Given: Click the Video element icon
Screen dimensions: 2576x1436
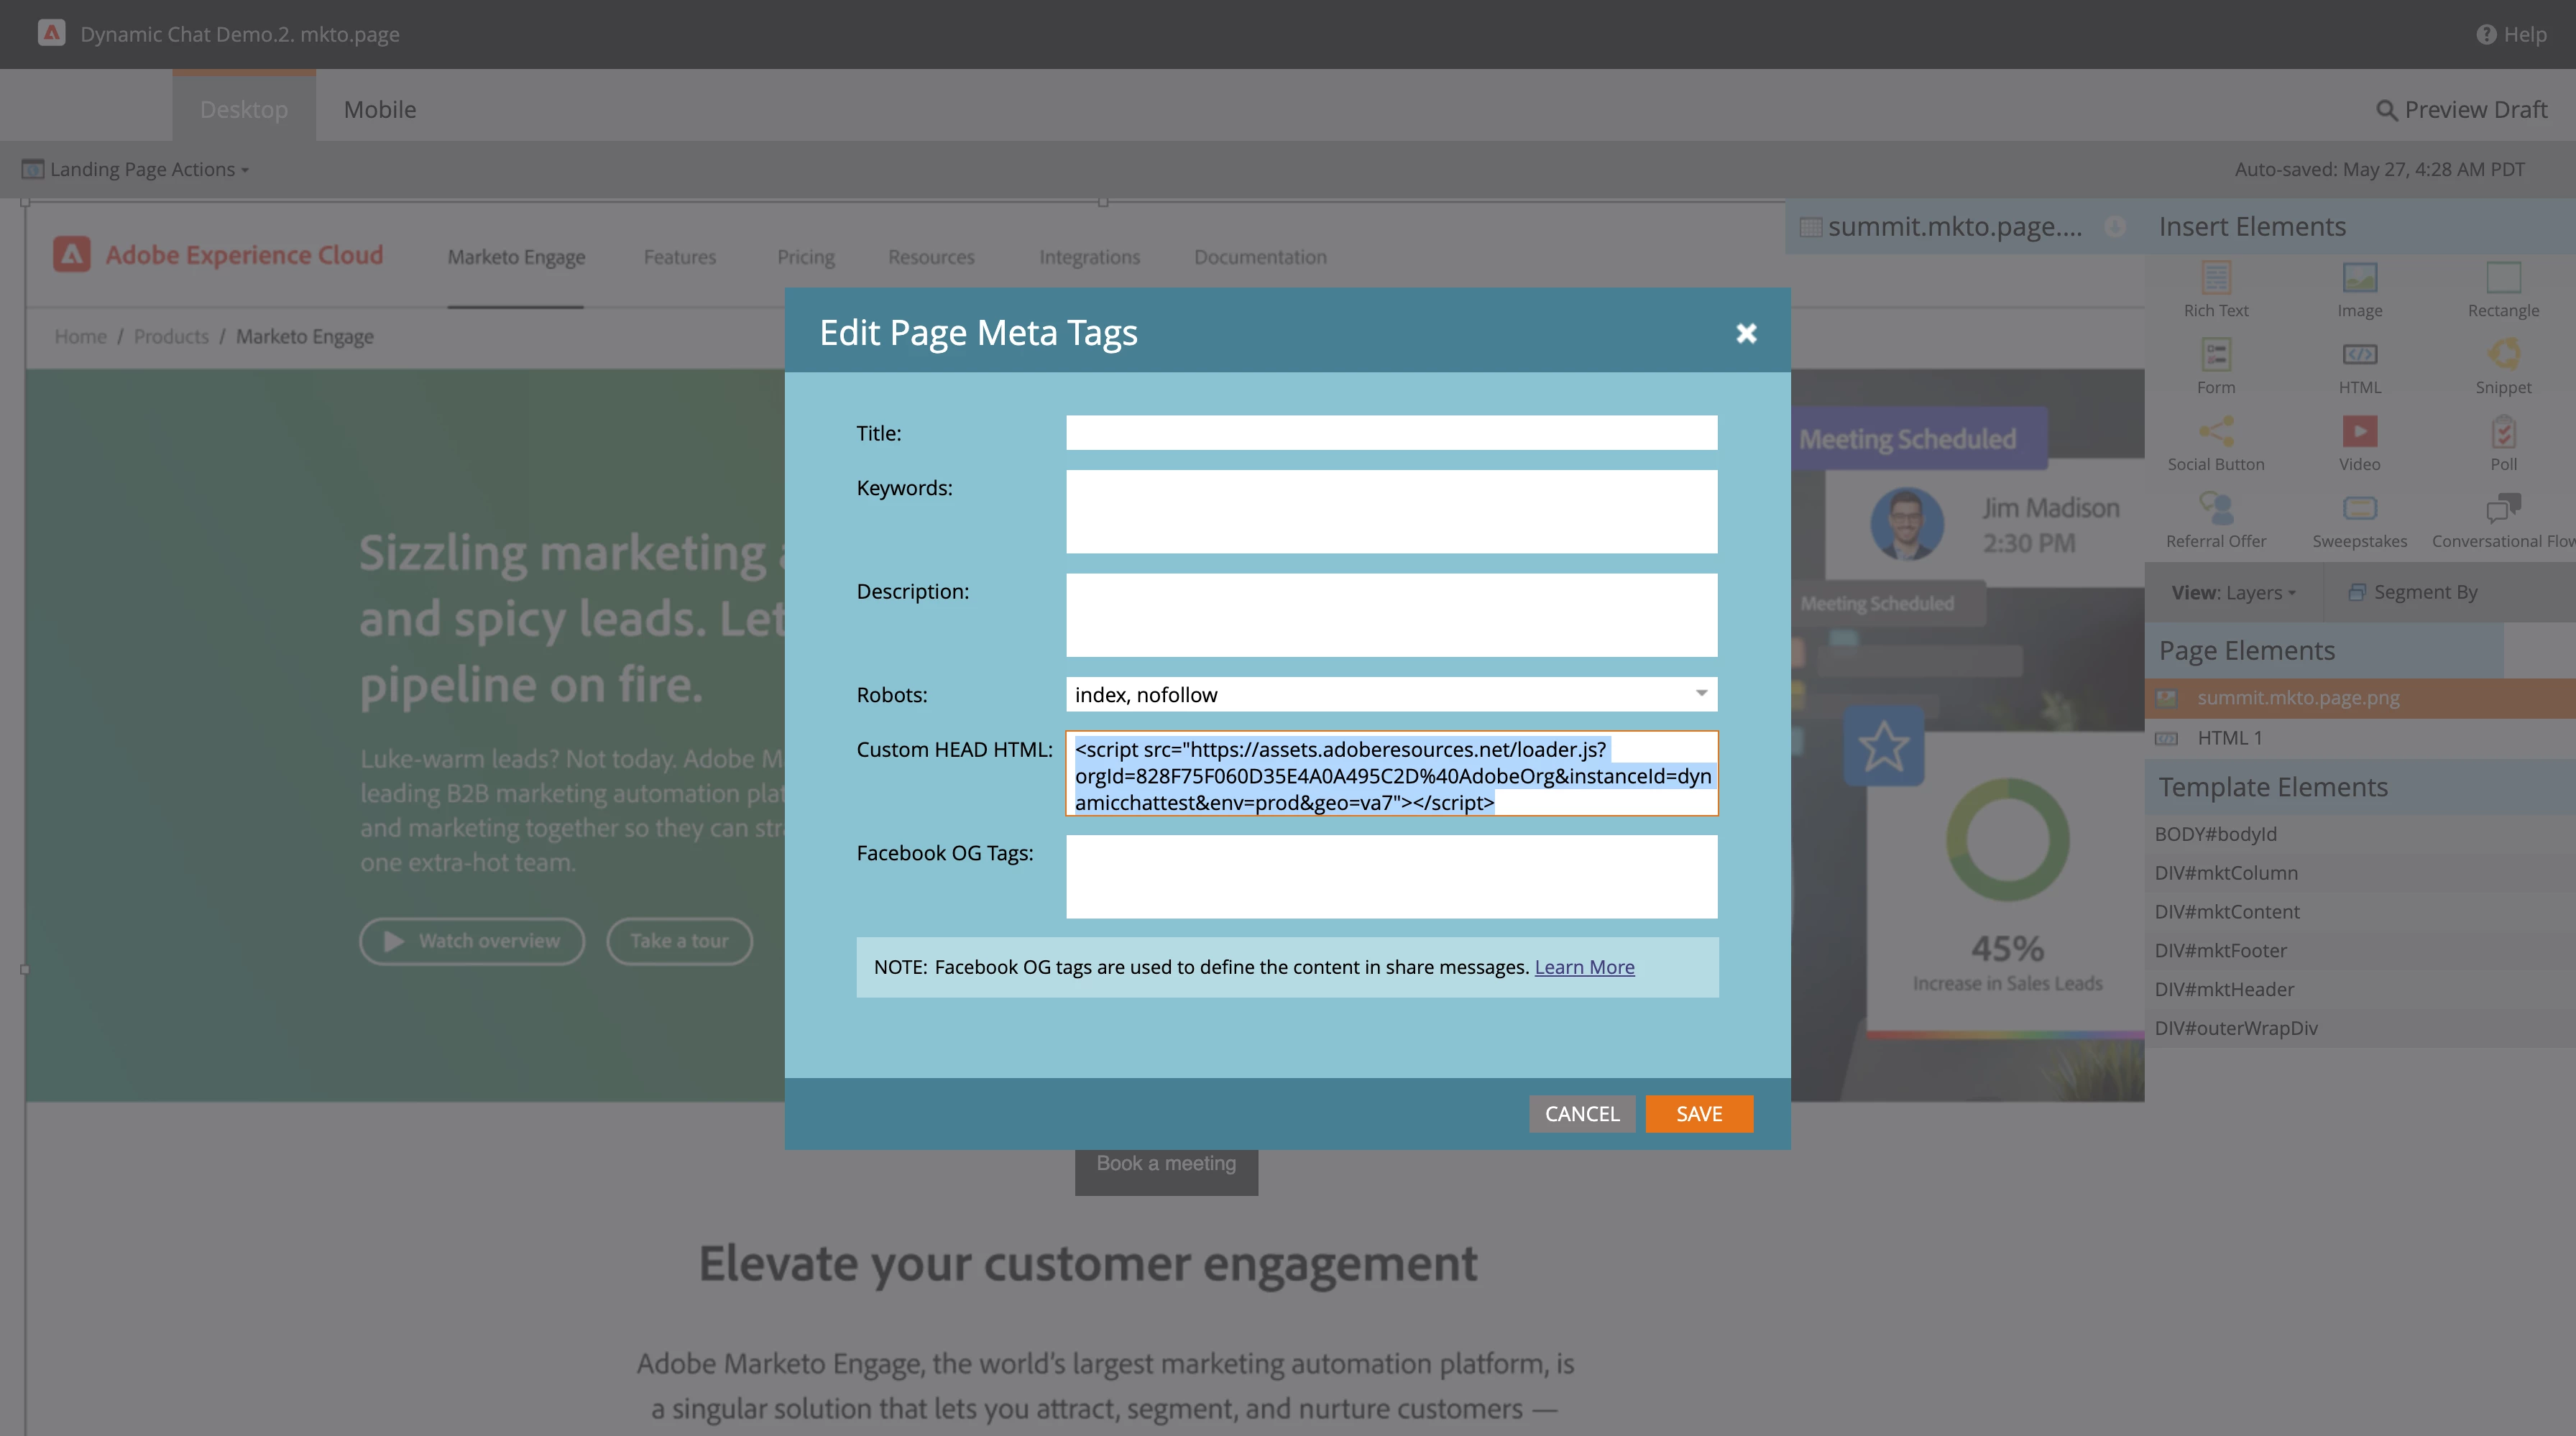Looking at the screenshot, I should click(2359, 432).
